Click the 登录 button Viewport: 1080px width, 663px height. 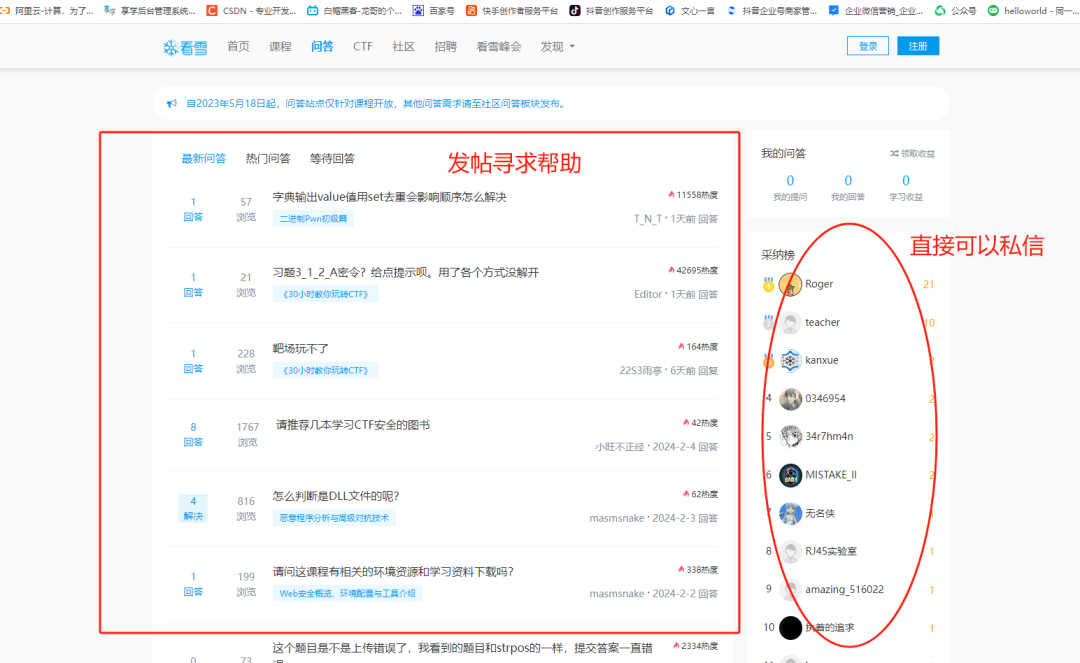(867, 46)
